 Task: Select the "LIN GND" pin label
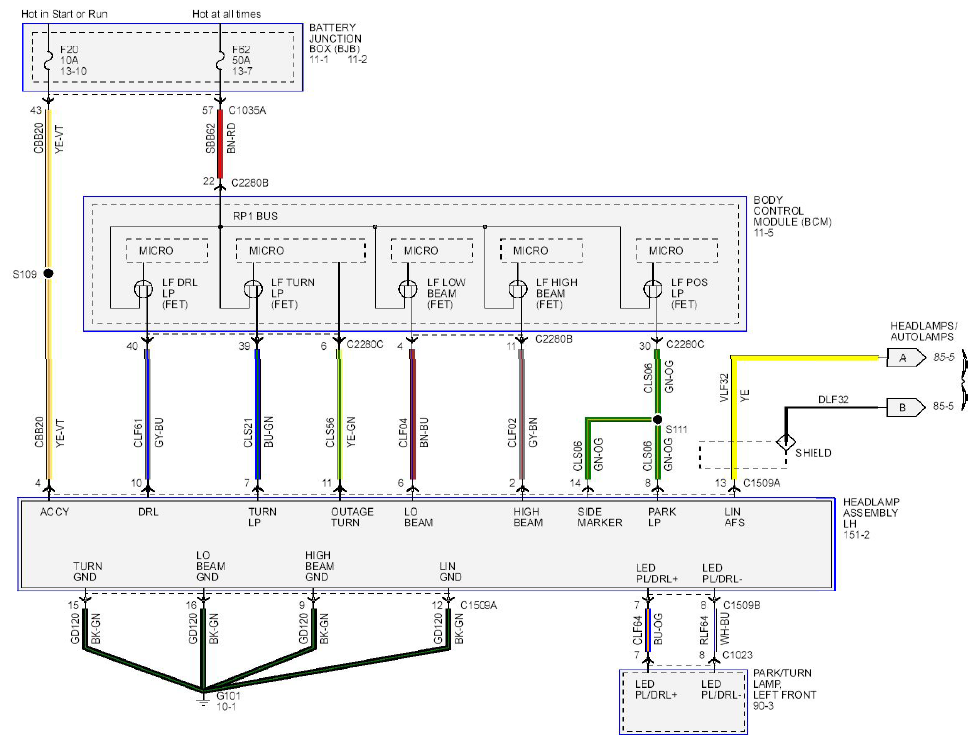tap(450, 572)
